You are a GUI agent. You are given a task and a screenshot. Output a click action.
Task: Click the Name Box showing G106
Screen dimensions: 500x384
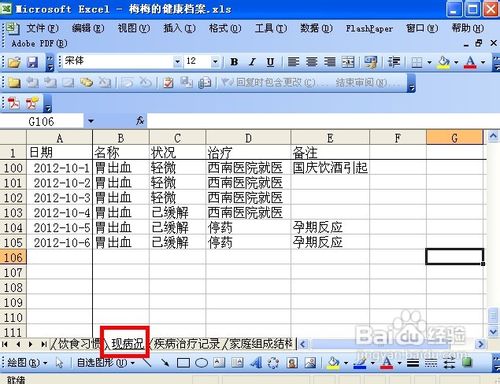41,121
